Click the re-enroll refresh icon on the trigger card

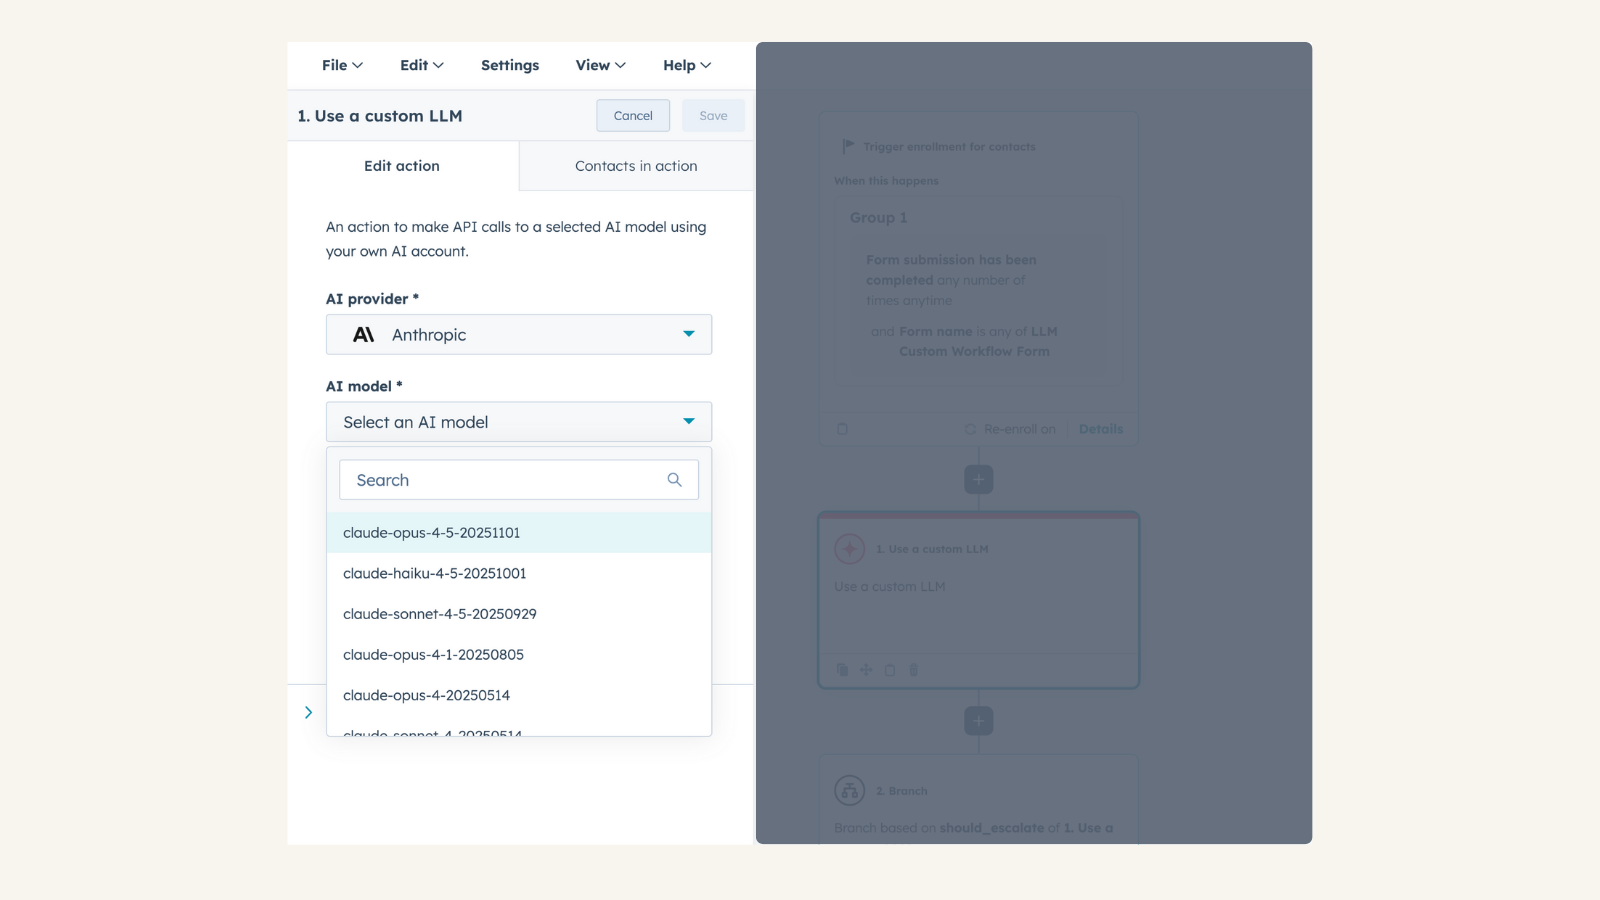click(x=970, y=428)
